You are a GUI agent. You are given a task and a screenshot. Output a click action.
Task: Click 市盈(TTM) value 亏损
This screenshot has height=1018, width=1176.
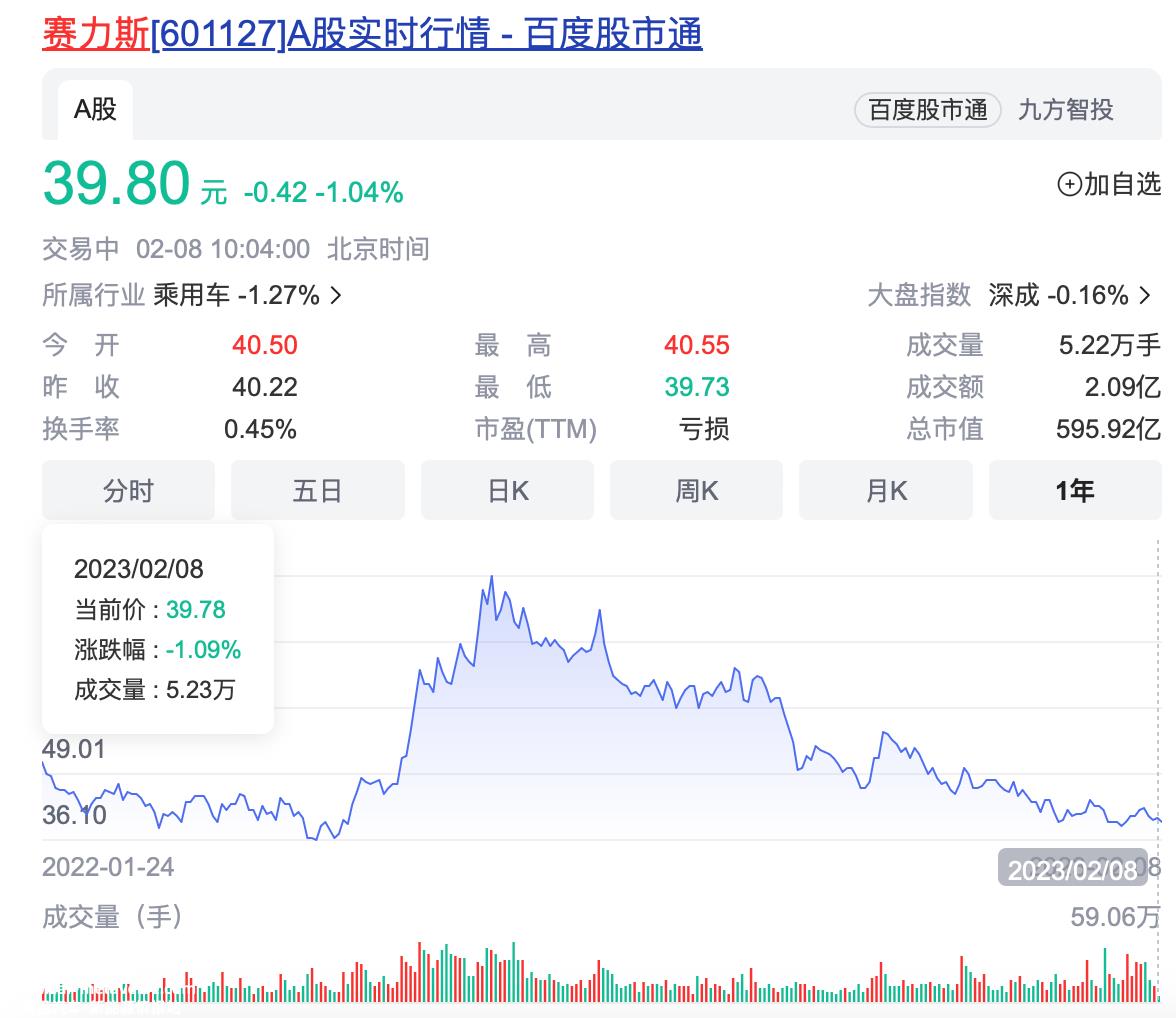tap(704, 429)
